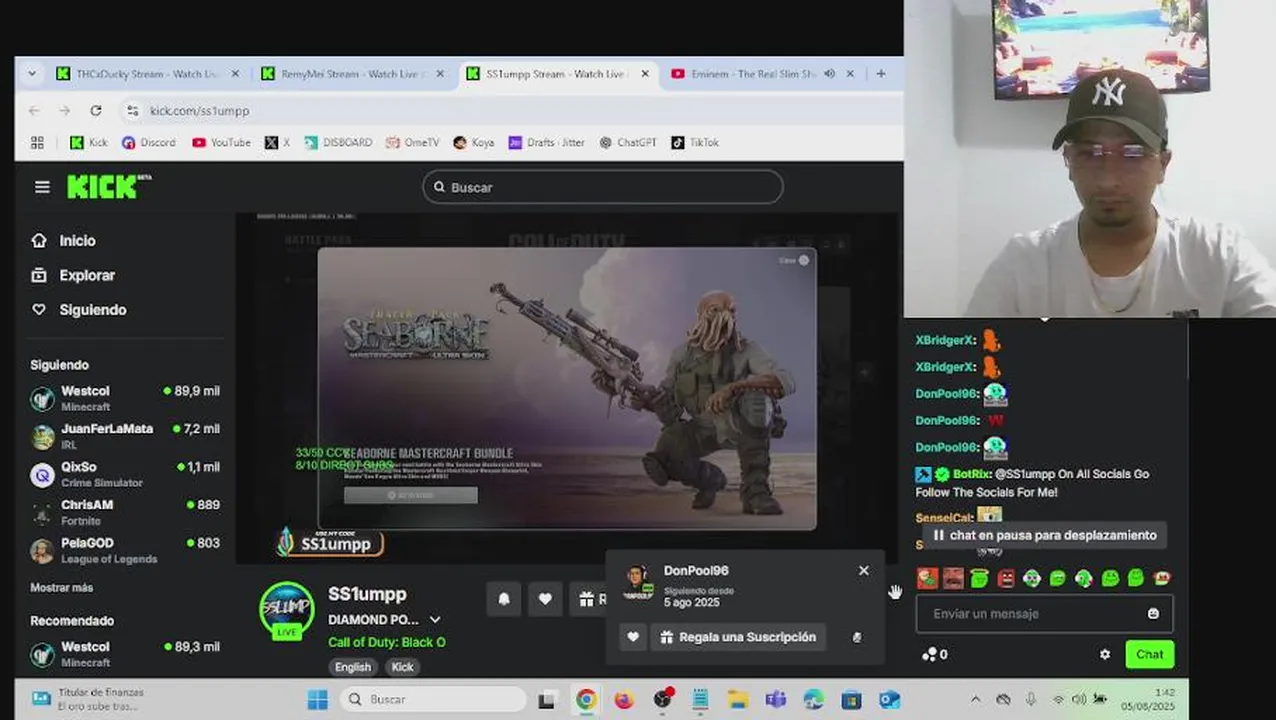Viewport: 1276px width, 720px height.
Task: Mute the Eminem tab audio icon
Action: click(x=829, y=74)
